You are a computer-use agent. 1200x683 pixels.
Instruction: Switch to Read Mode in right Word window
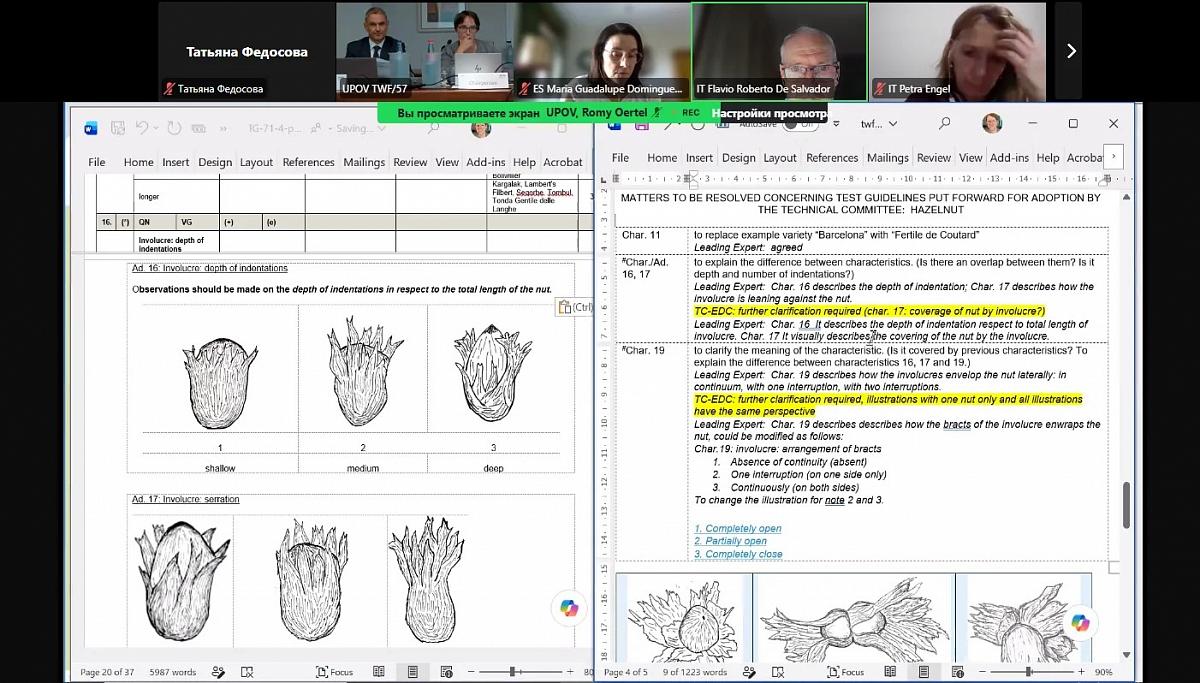tap(892, 672)
